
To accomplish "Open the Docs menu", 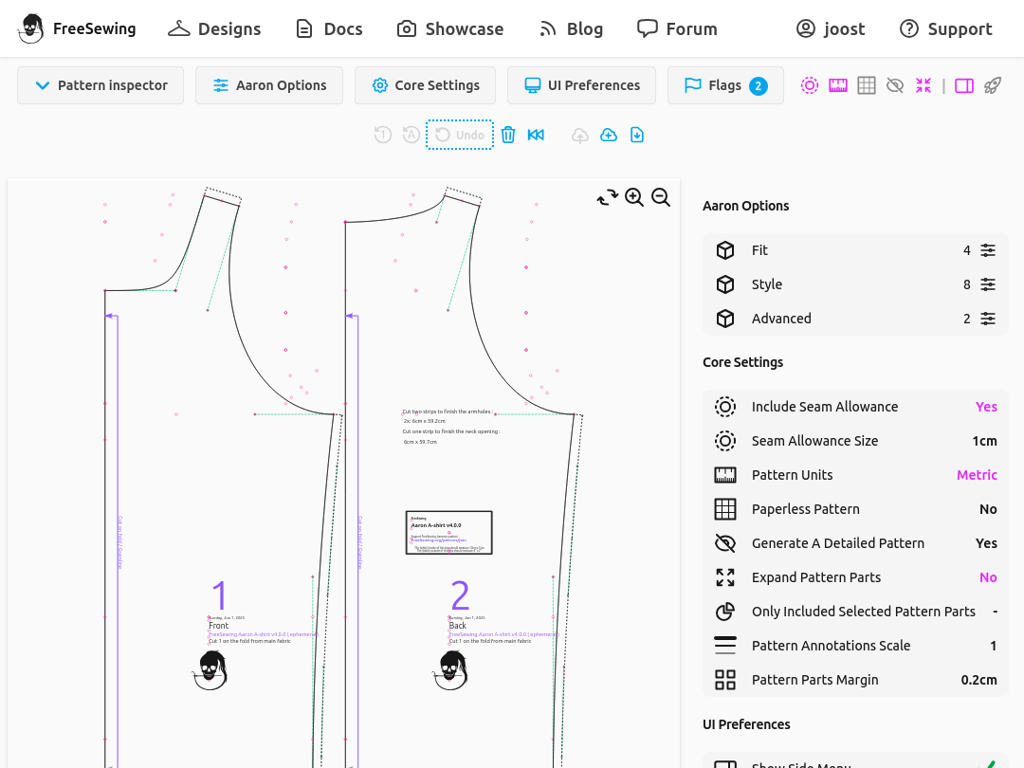I will point(329,29).
